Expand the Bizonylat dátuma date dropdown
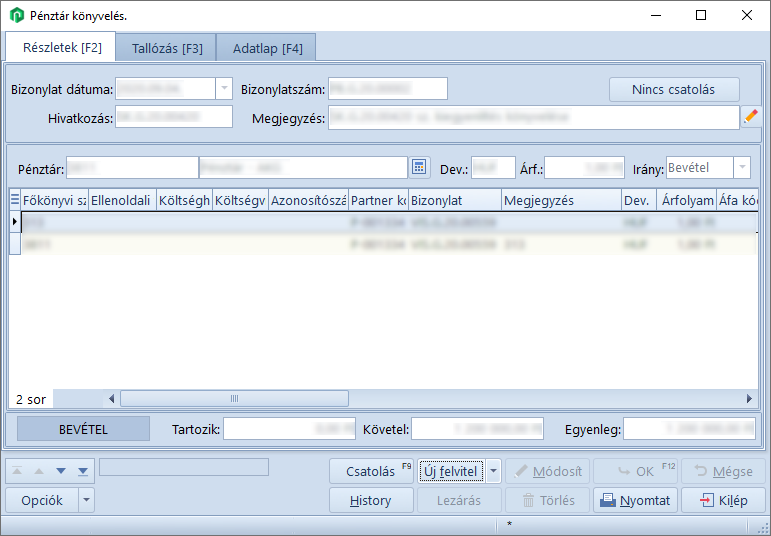The height and width of the screenshot is (536, 771). pyautogui.click(x=223, y=89)
